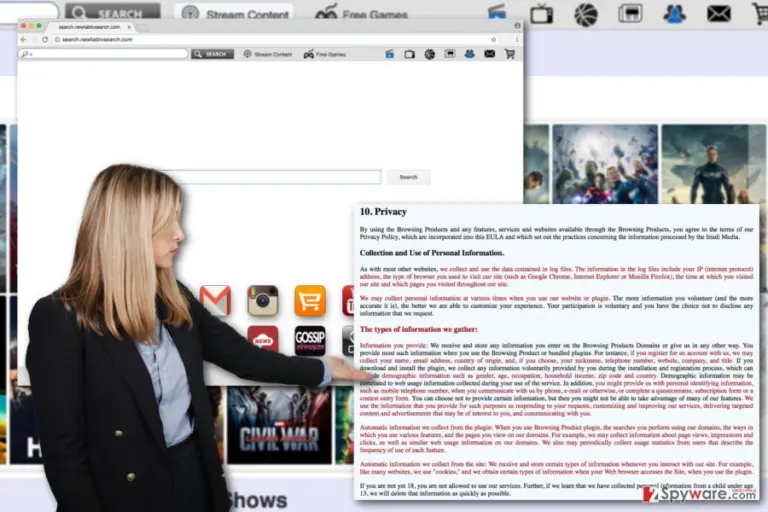Click the blue people icon in the inner toolbar

469,54
